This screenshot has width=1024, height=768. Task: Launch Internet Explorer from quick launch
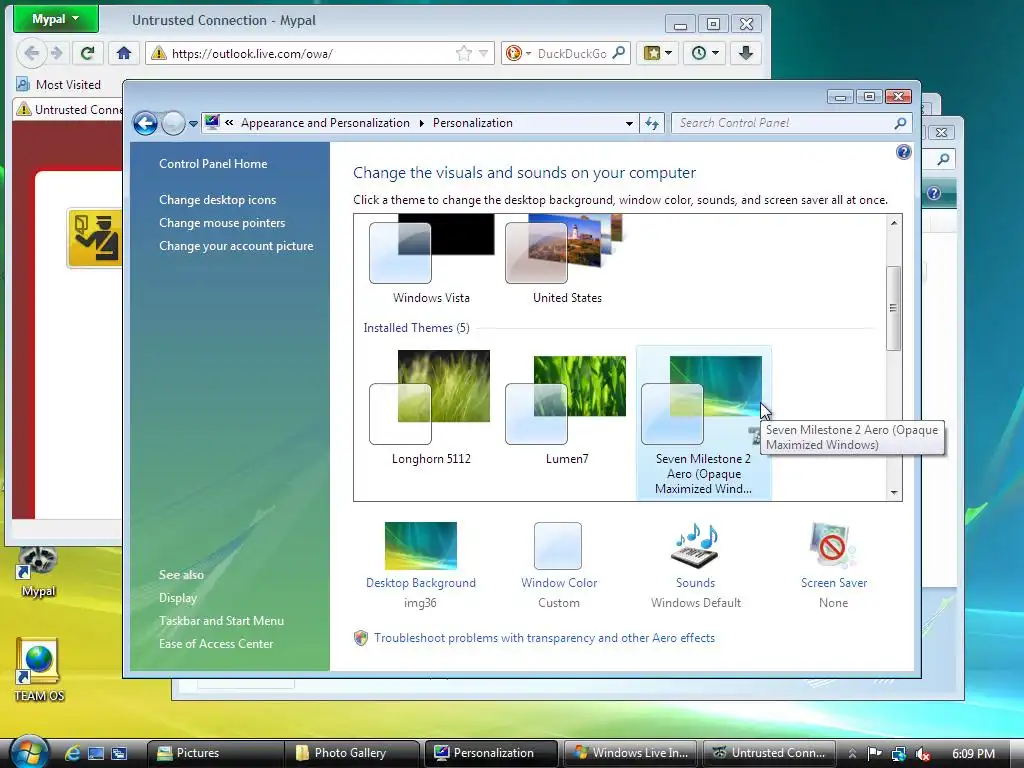point(72,753)
